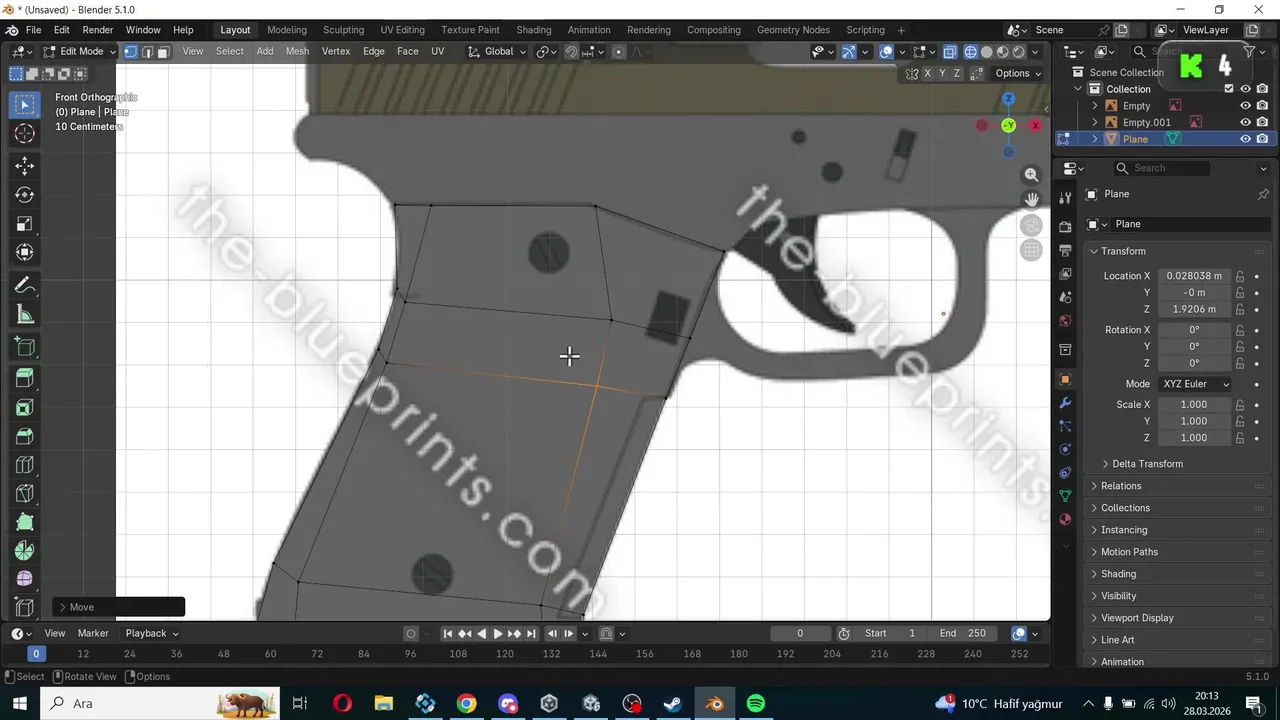Activate the Rotate tool in toolbar
This screenshot has height=720, width=1280.
pyautogui.click(x=25, y=195)
